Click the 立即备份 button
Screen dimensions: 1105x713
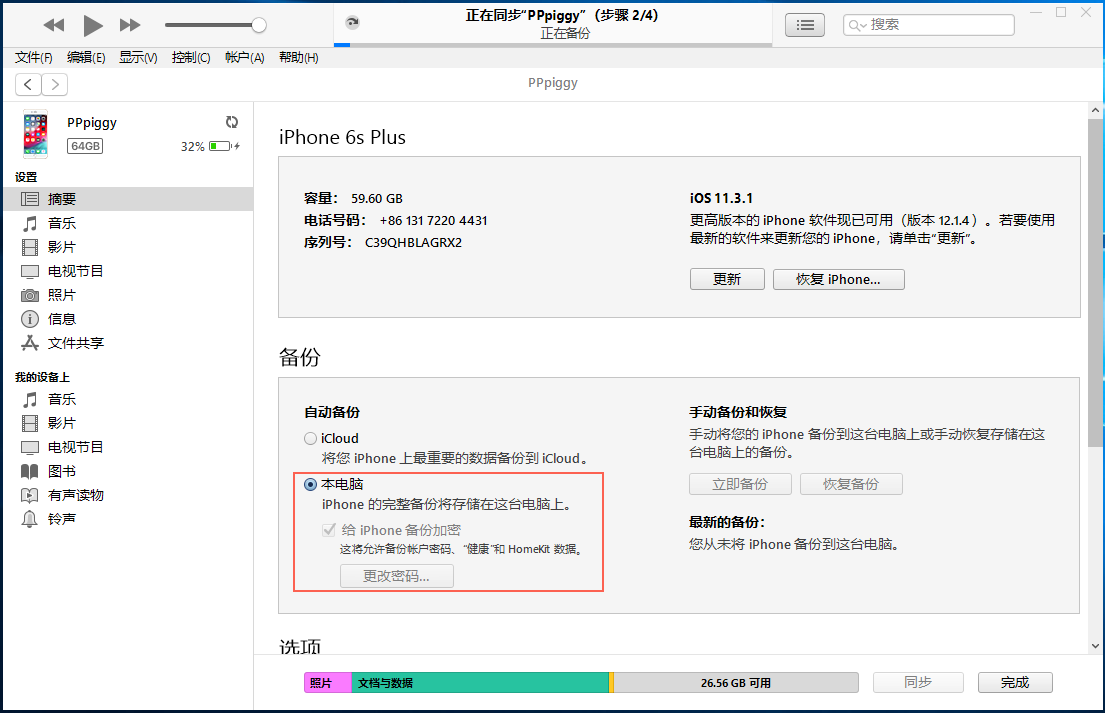click(x=740, y=484)
